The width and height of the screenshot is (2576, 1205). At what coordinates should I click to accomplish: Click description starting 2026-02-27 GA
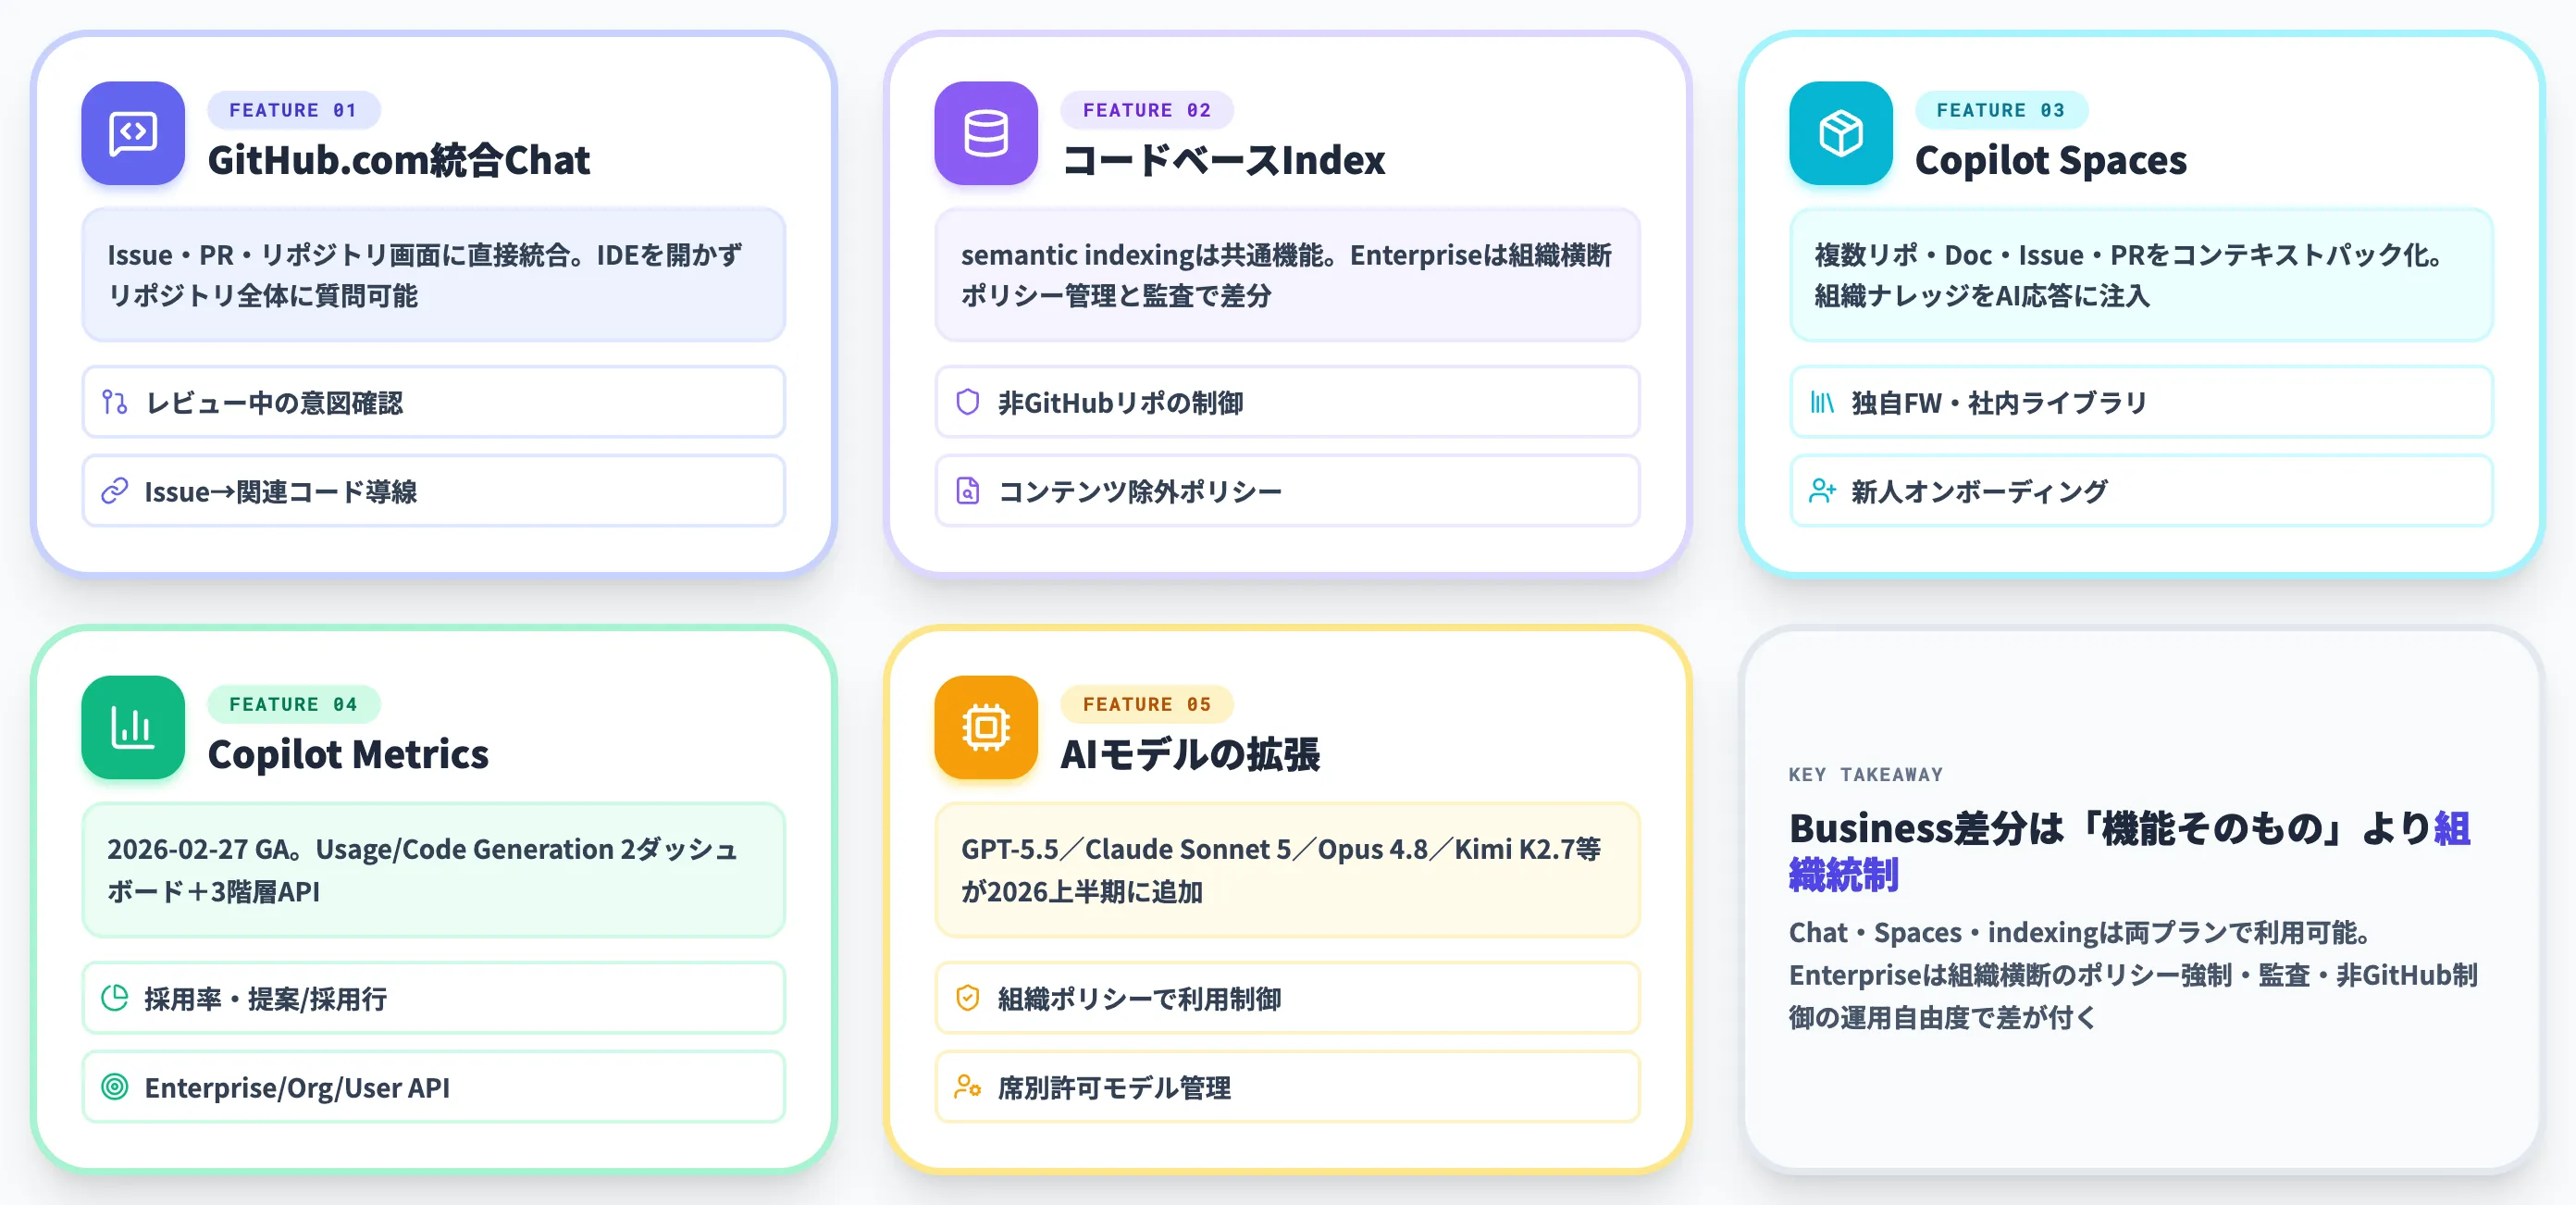(422, 870)
